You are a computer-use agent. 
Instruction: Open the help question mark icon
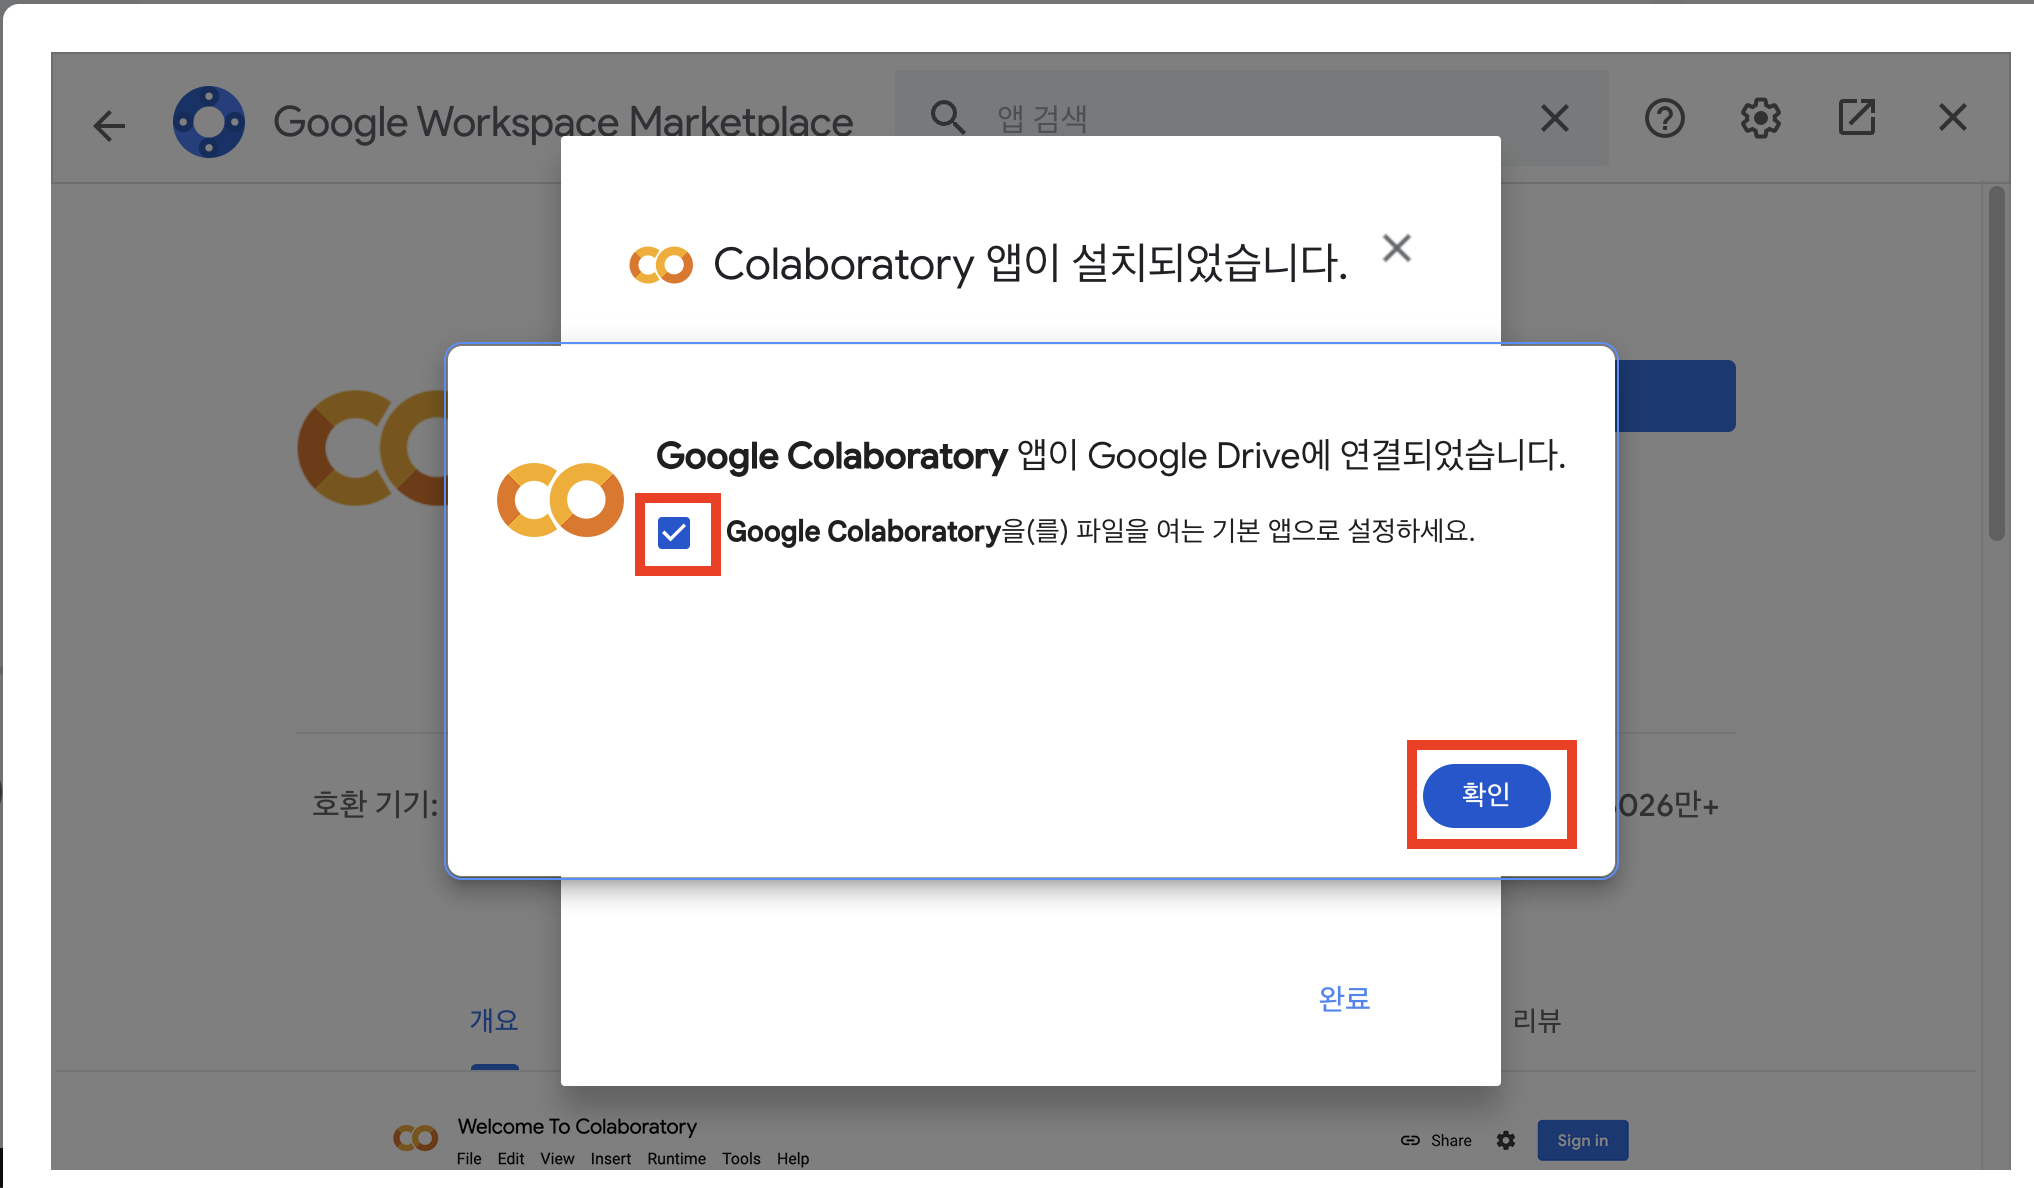tap(1664, 118)
